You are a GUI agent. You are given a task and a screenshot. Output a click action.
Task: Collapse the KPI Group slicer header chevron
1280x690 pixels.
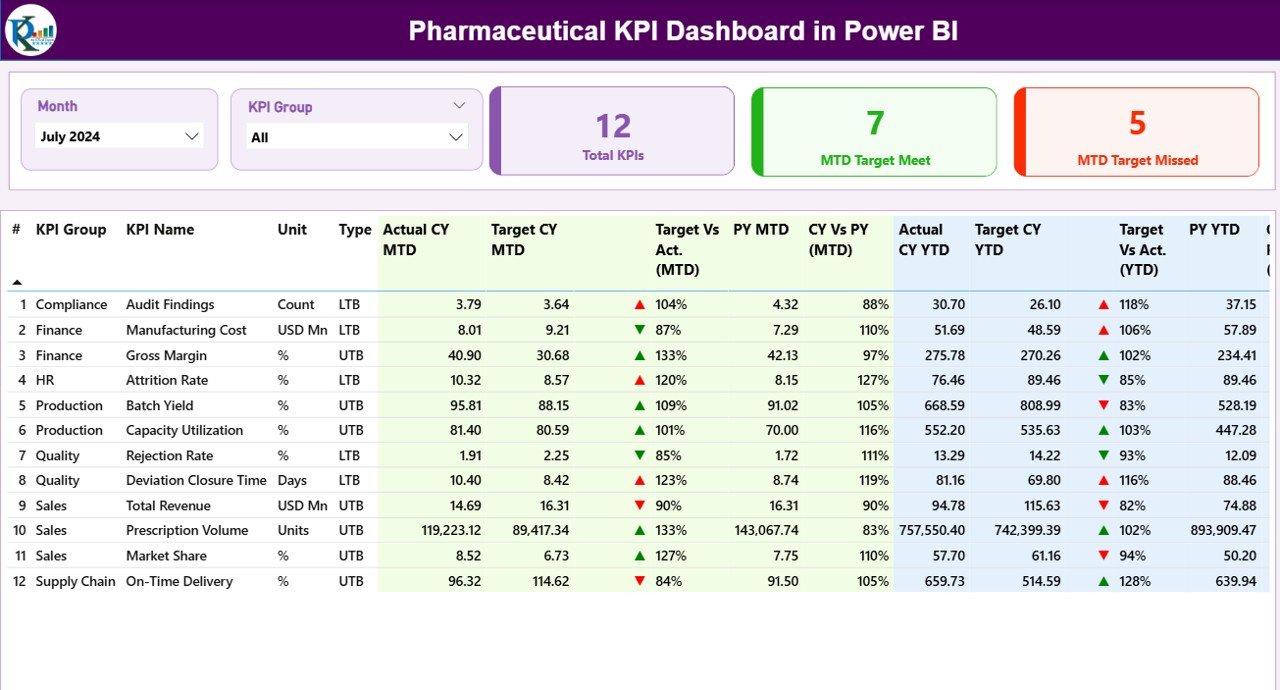(x=459, y=105)
